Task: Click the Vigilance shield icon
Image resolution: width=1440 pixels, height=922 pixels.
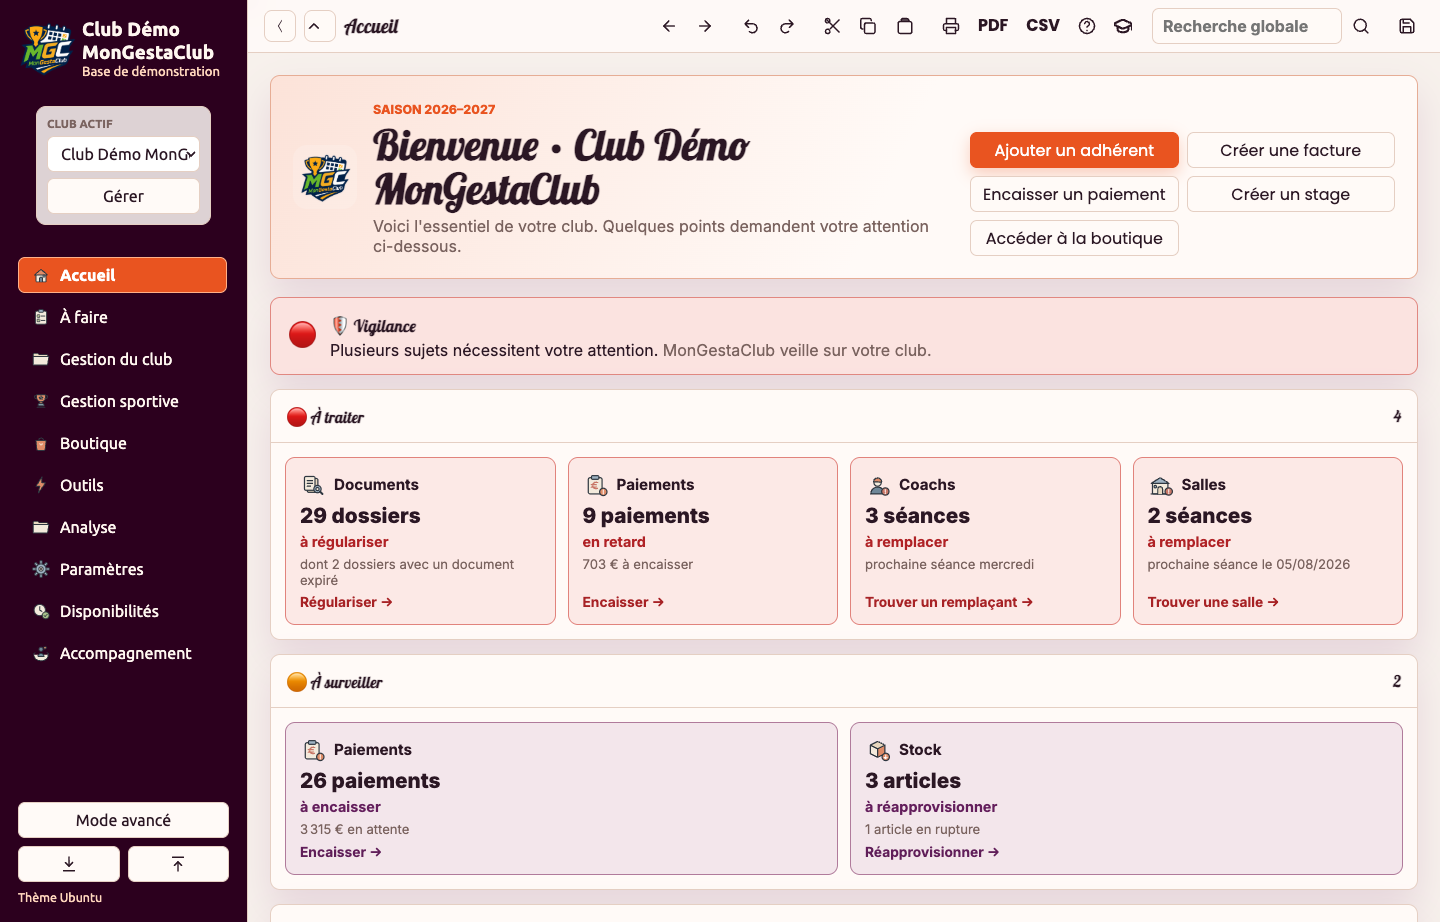Action: click(x=340, y=326)
